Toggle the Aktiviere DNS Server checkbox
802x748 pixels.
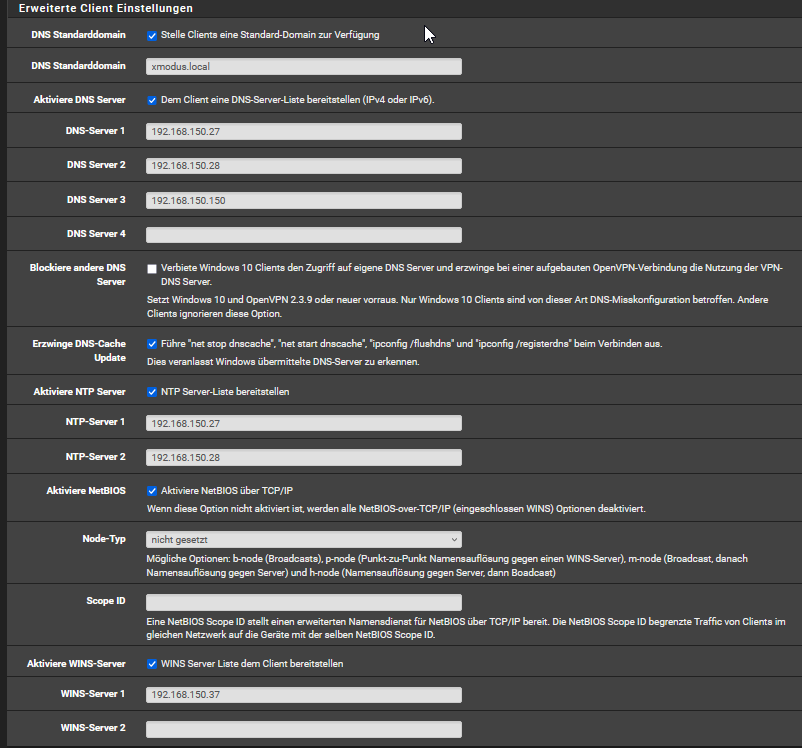pyautogui.click(x=152, y=100)
